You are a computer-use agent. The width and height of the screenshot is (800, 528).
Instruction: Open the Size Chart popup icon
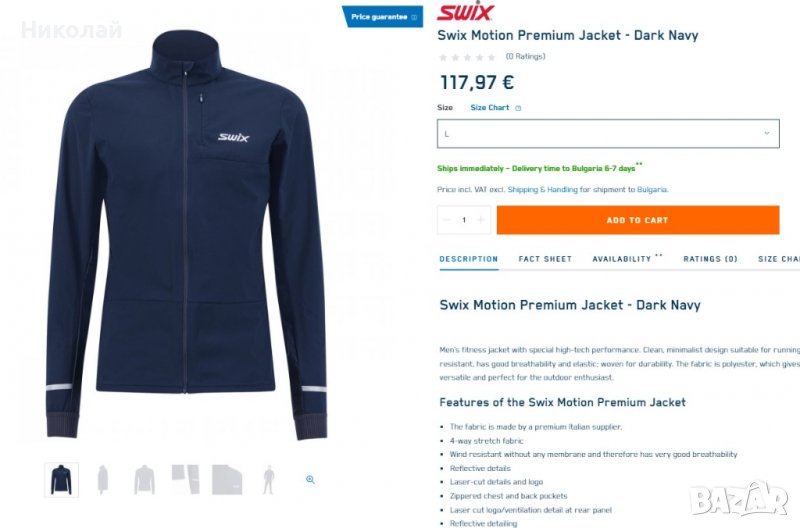pos(518,108)
